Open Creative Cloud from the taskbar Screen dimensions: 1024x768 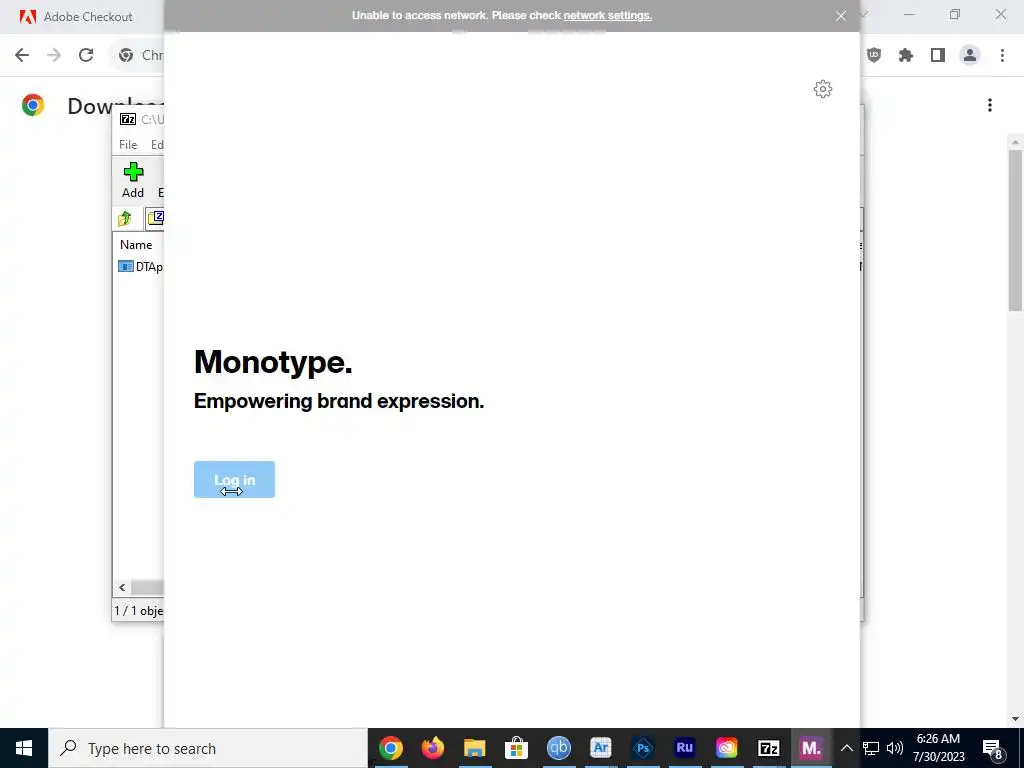(726, 748)
